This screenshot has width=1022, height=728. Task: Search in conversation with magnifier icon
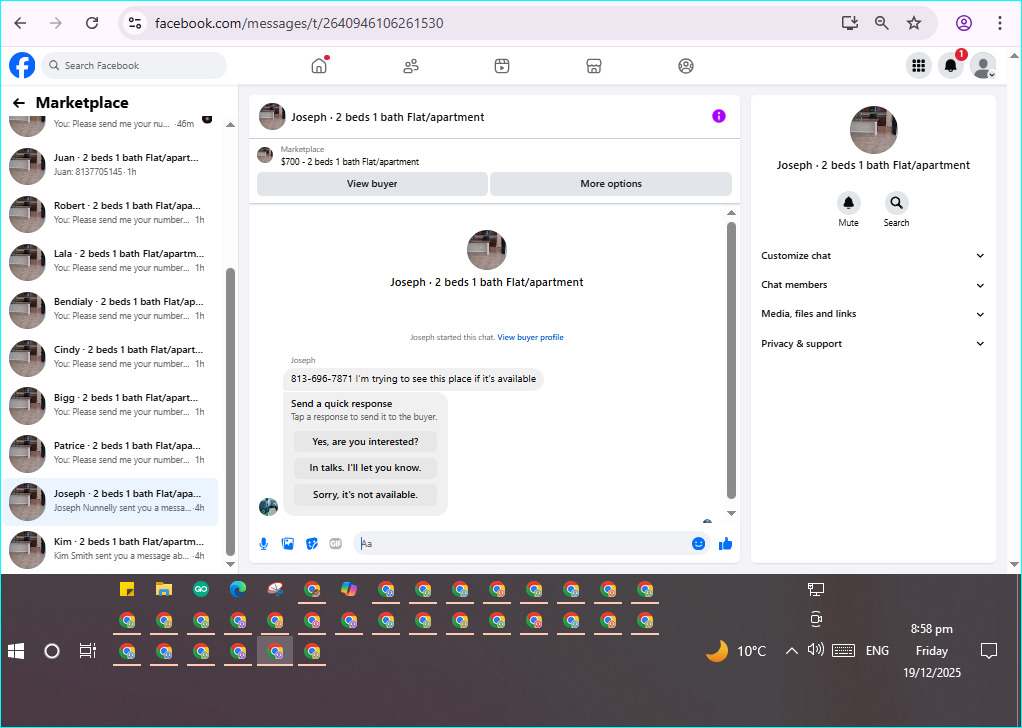tap(896, 203)
